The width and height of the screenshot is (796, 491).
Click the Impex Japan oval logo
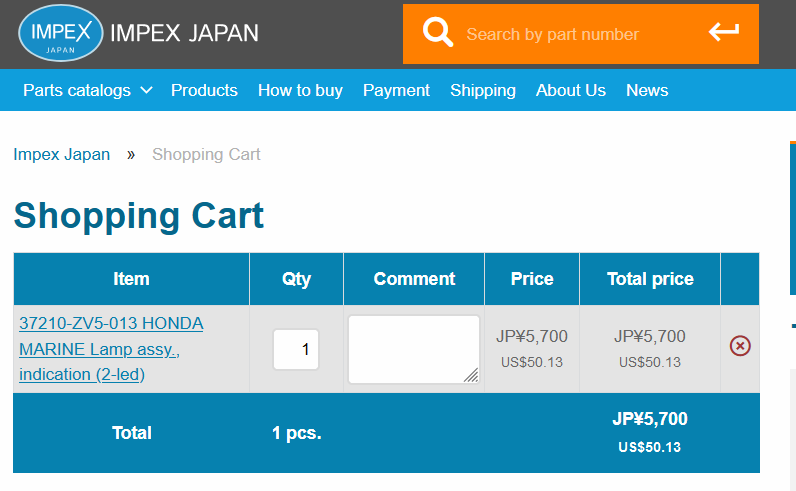click(x=60, y=34)
